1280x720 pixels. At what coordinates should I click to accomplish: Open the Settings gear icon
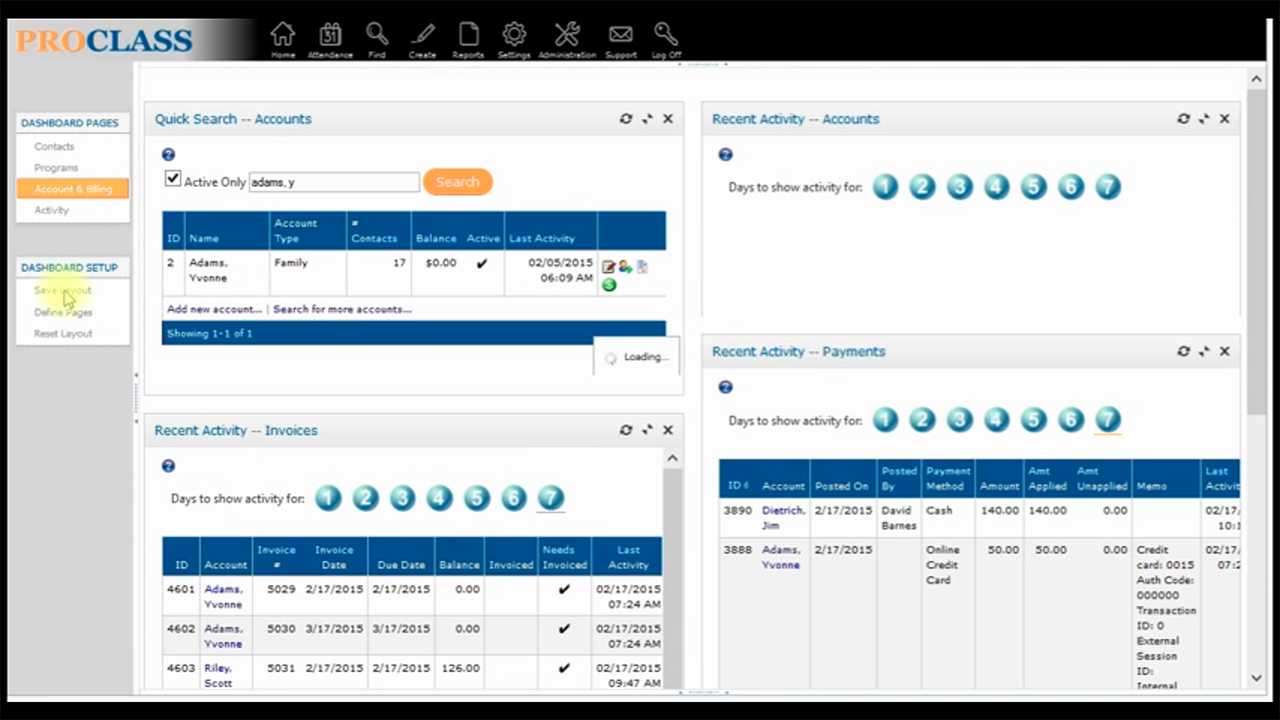point(514,39)
